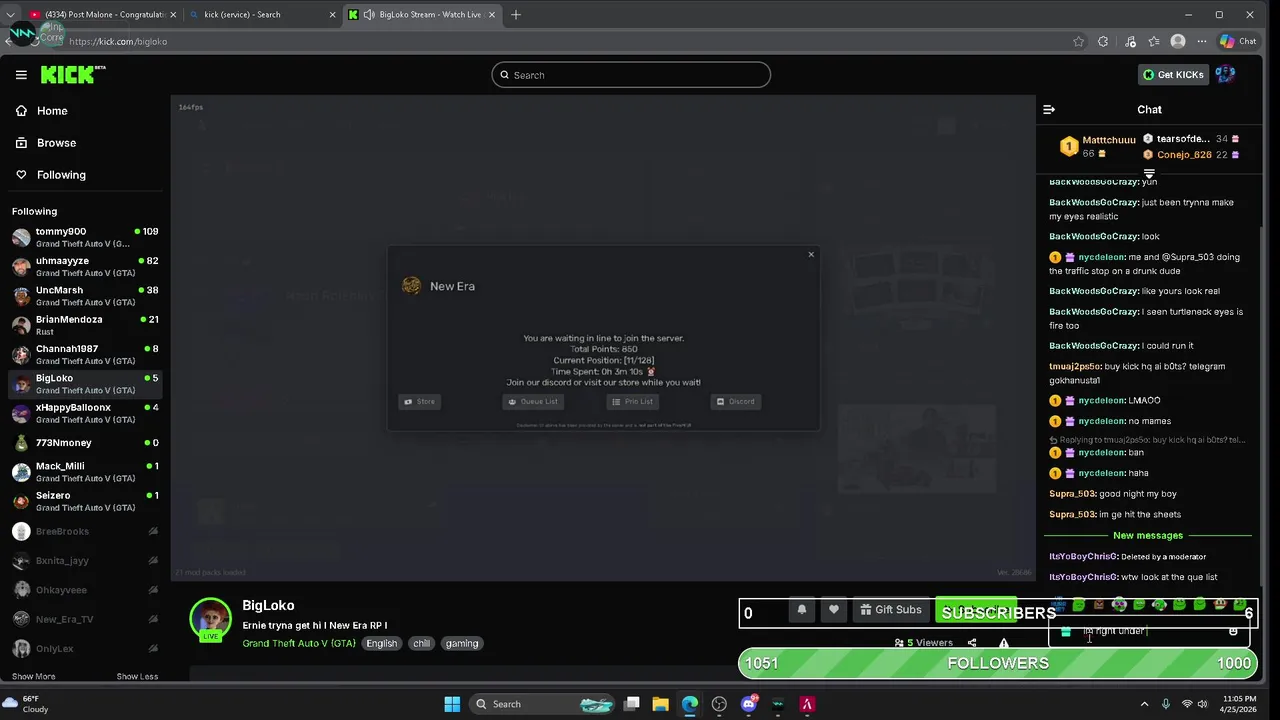Close the New Era queue dialog

click(x=811, y=254)
